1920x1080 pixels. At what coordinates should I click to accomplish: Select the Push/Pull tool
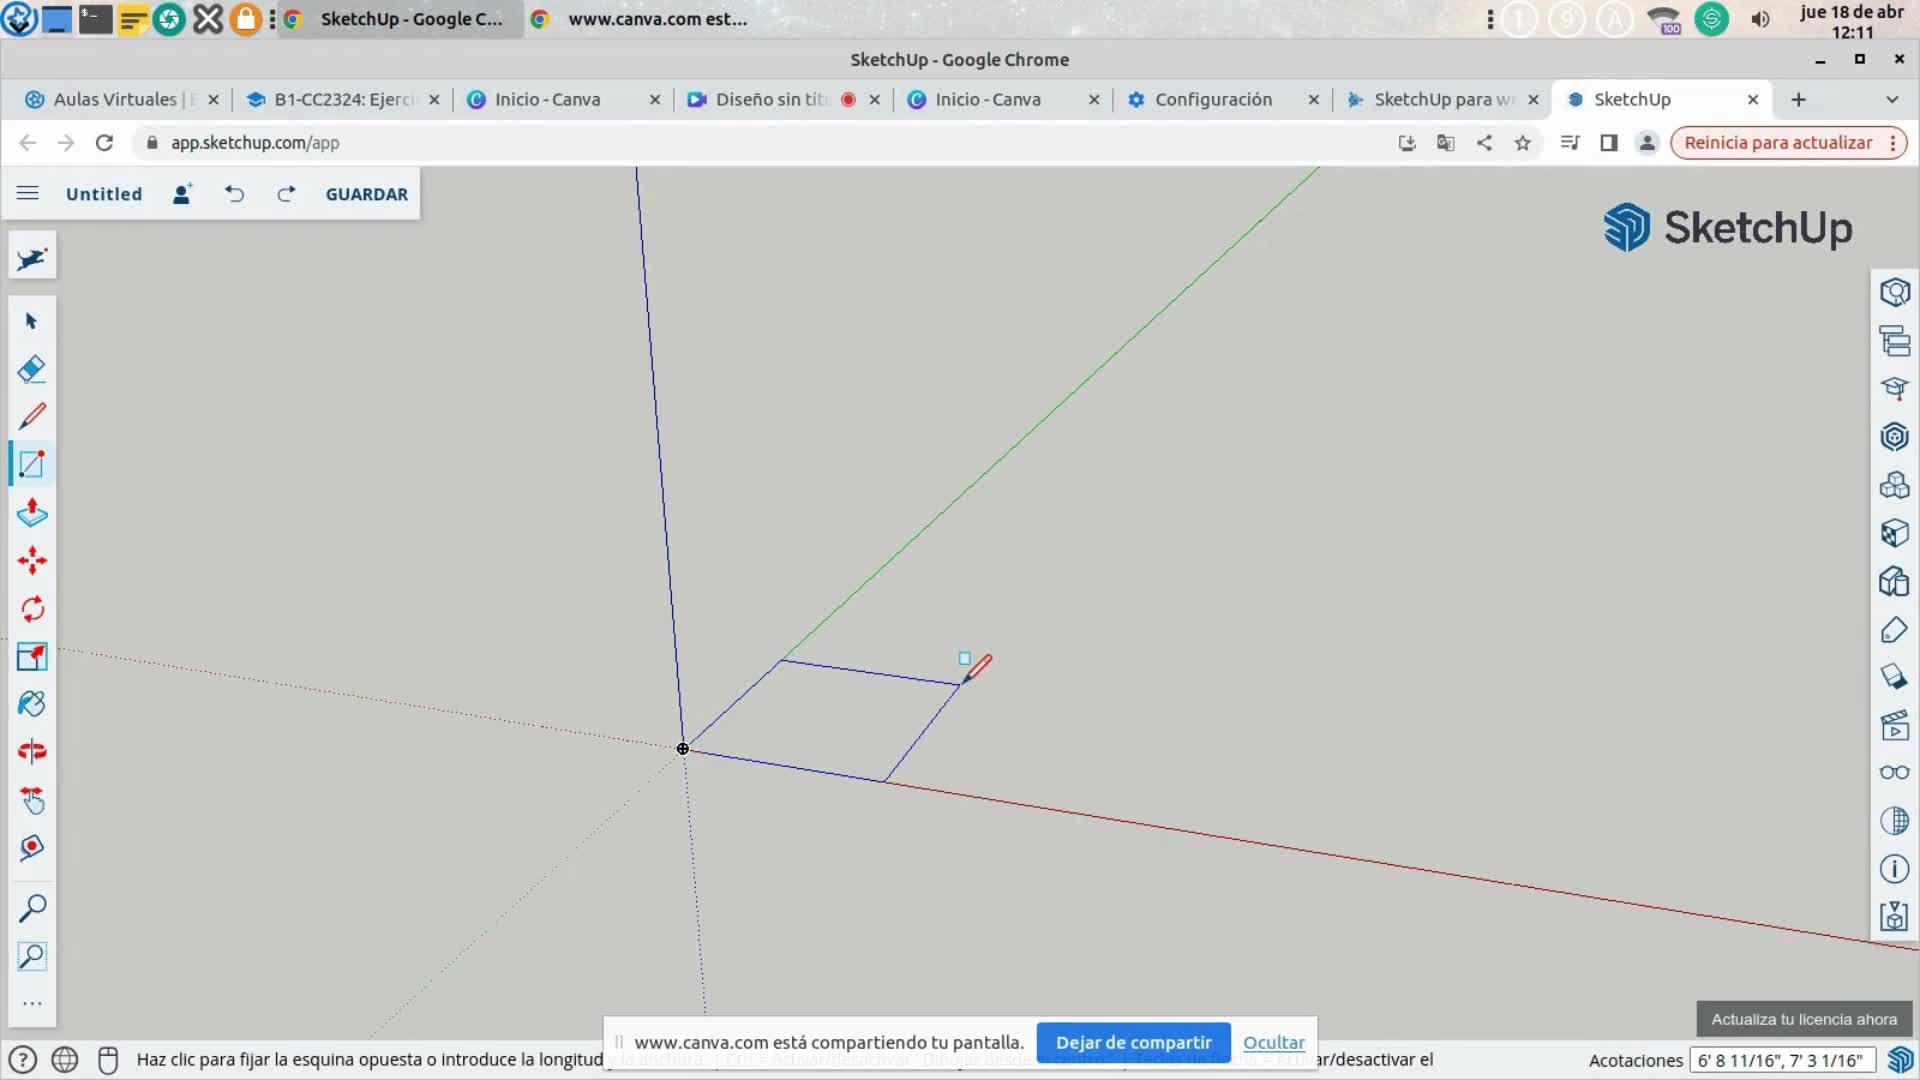[x=32, y=513]
